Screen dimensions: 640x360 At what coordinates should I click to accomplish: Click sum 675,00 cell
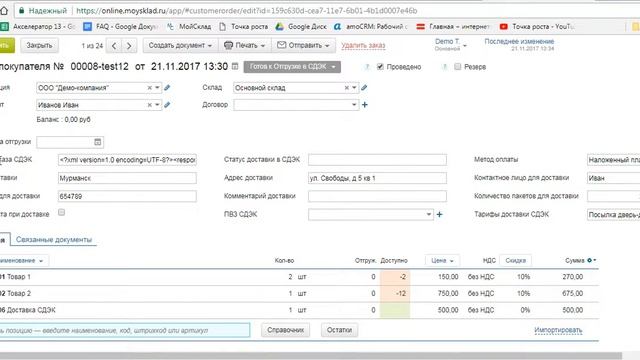(x=572, y=293)
